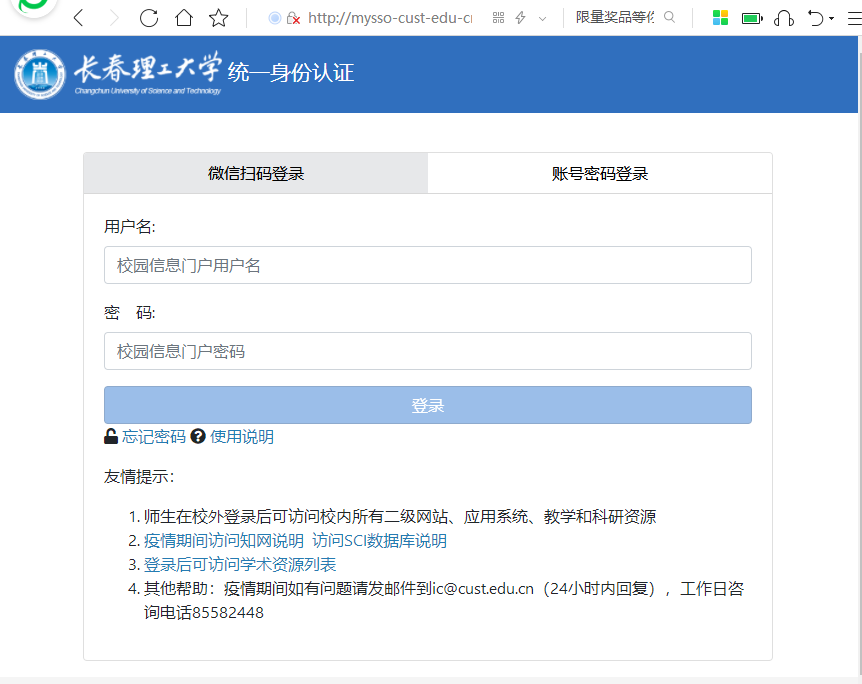Open the 使用说明 help link
862x684 pixels.
click(241, 437)
